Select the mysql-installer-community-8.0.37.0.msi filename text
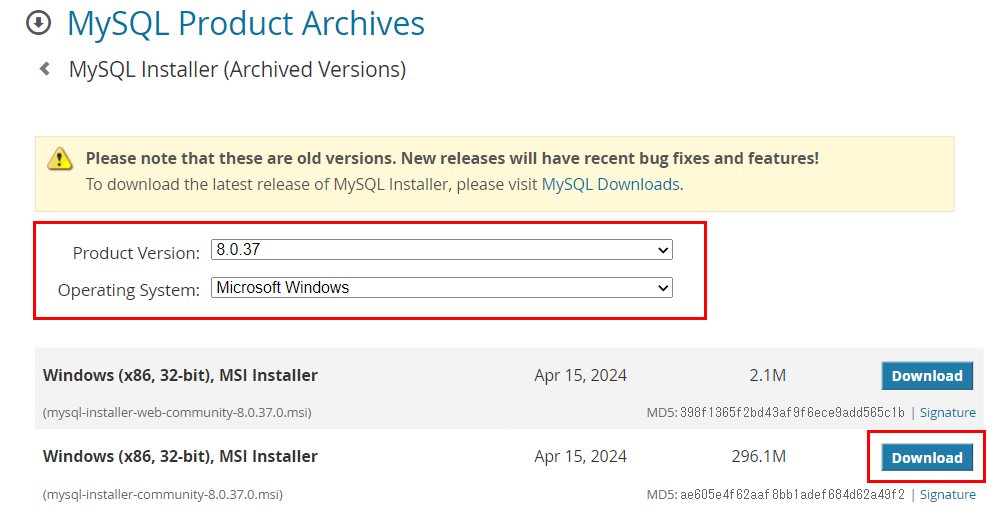Image resolution: width=1000 pixels, height=518 pixels. point(163,494)
